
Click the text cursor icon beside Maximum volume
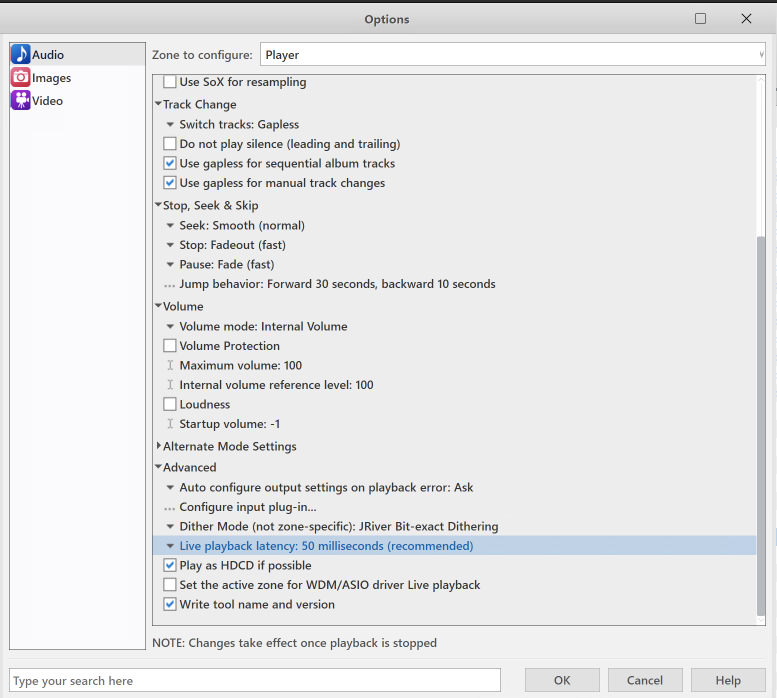170,366
